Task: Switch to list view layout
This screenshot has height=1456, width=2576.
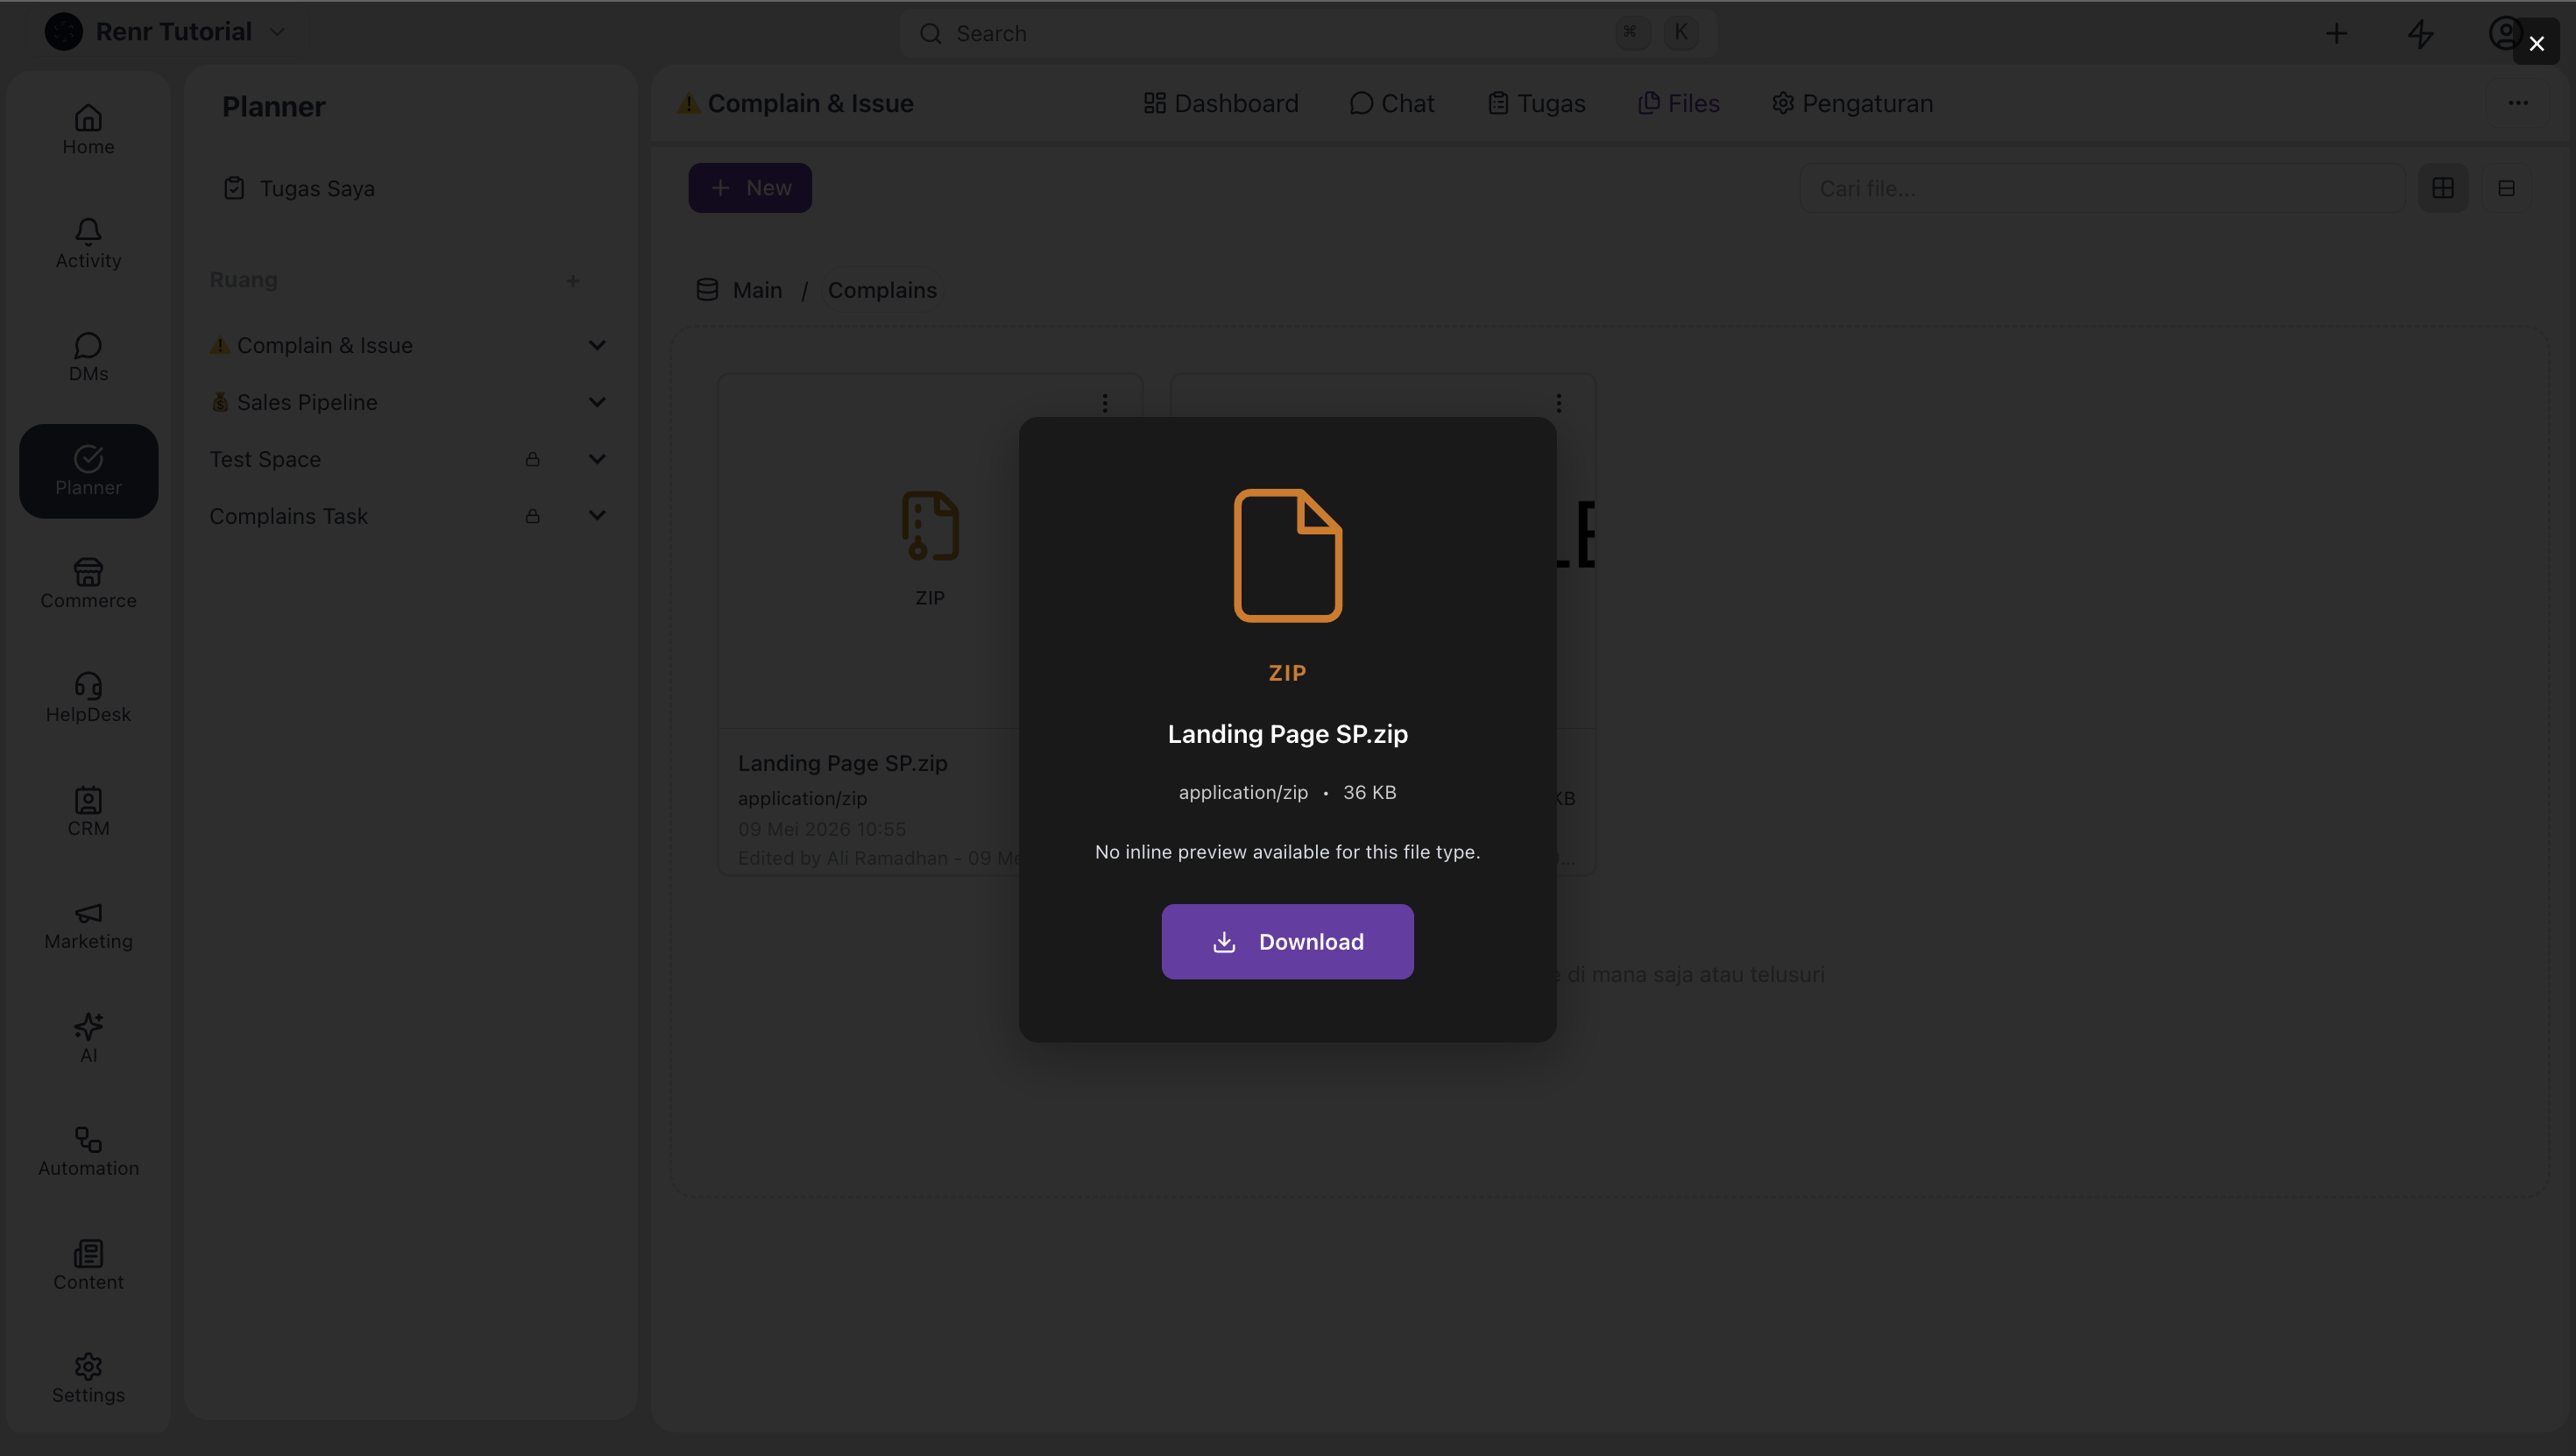Action: (2506, 188)
